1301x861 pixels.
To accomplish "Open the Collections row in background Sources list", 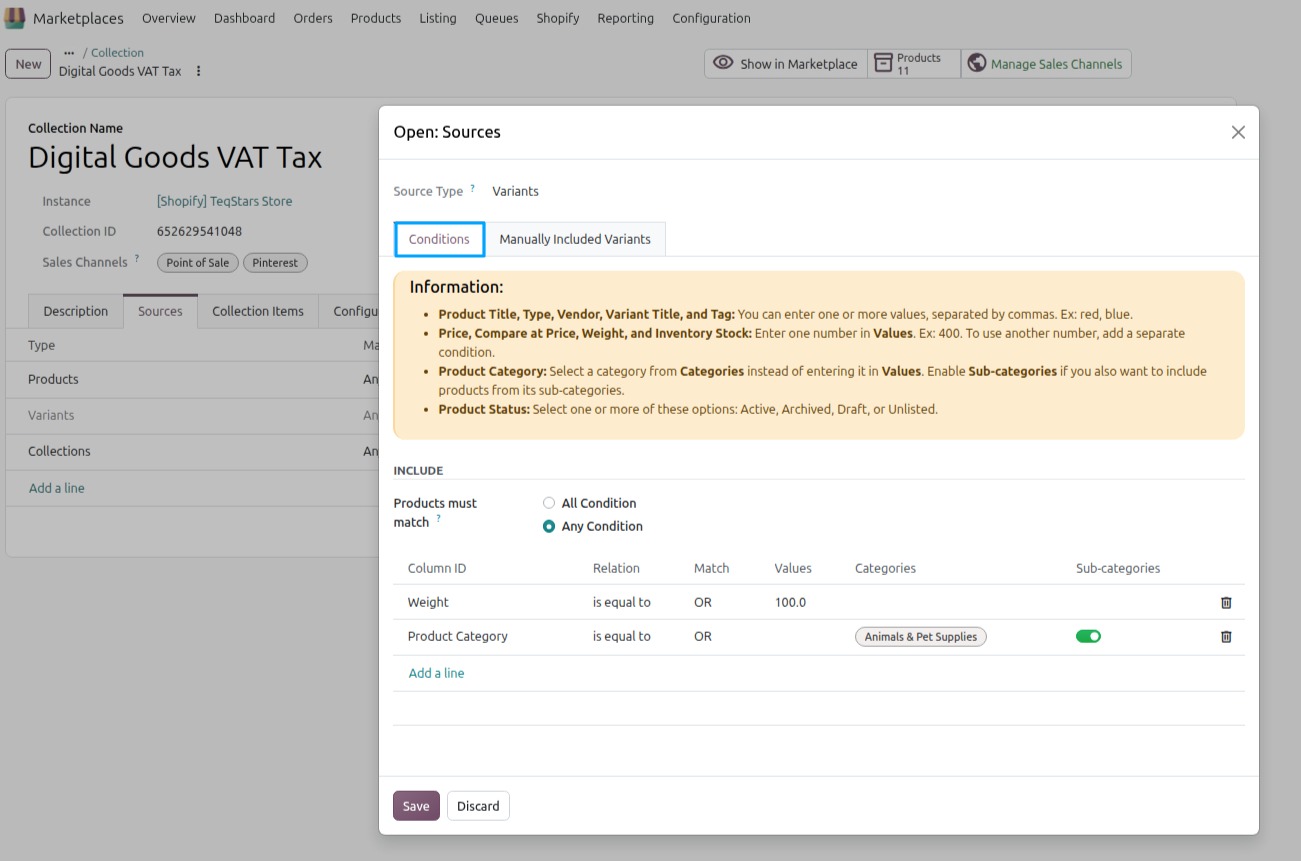I will click(x=192, y=451).
